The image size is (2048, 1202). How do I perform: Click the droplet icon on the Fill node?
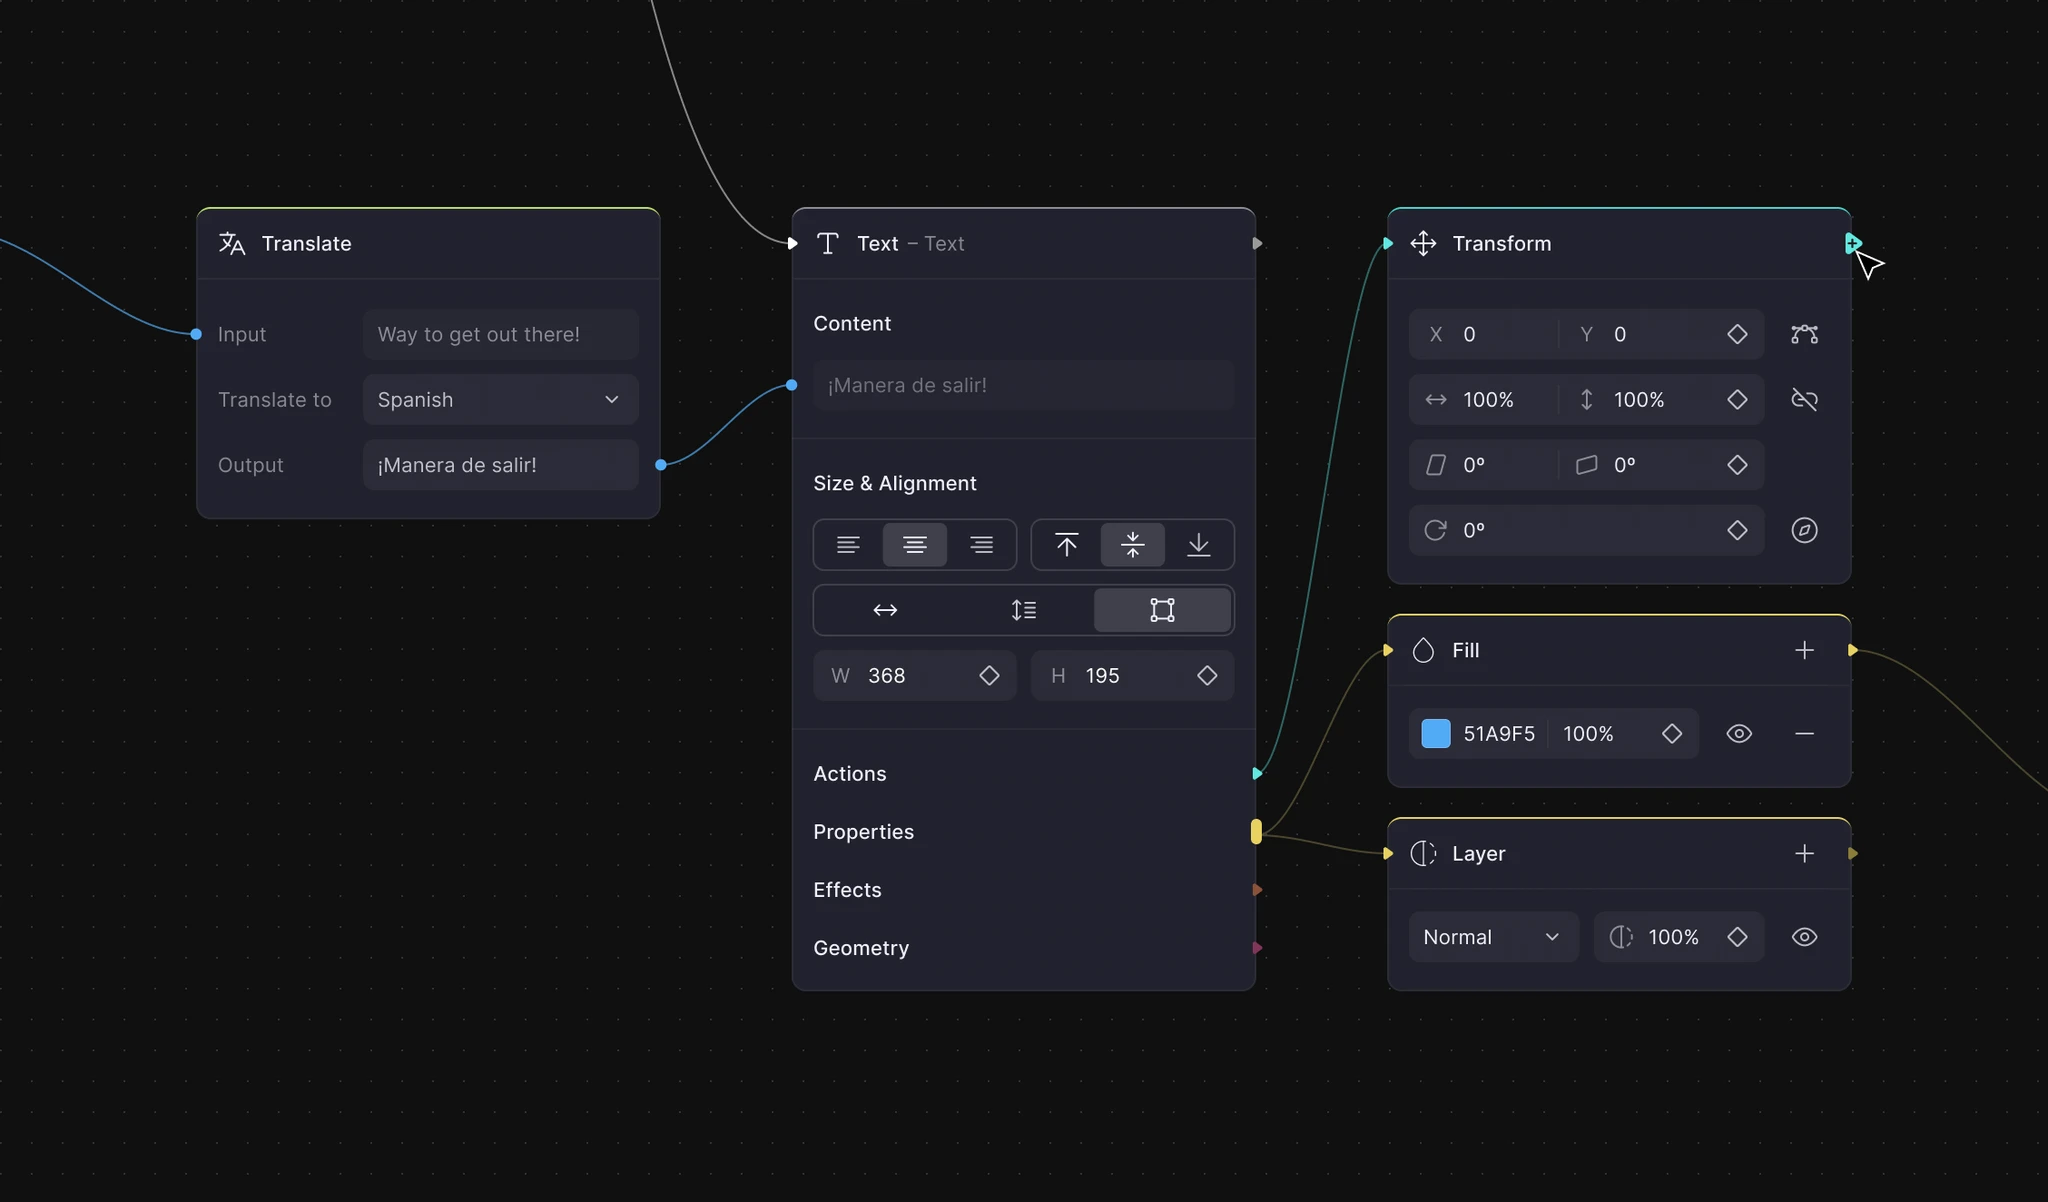pyautogui.click(x=1424, y=650)
